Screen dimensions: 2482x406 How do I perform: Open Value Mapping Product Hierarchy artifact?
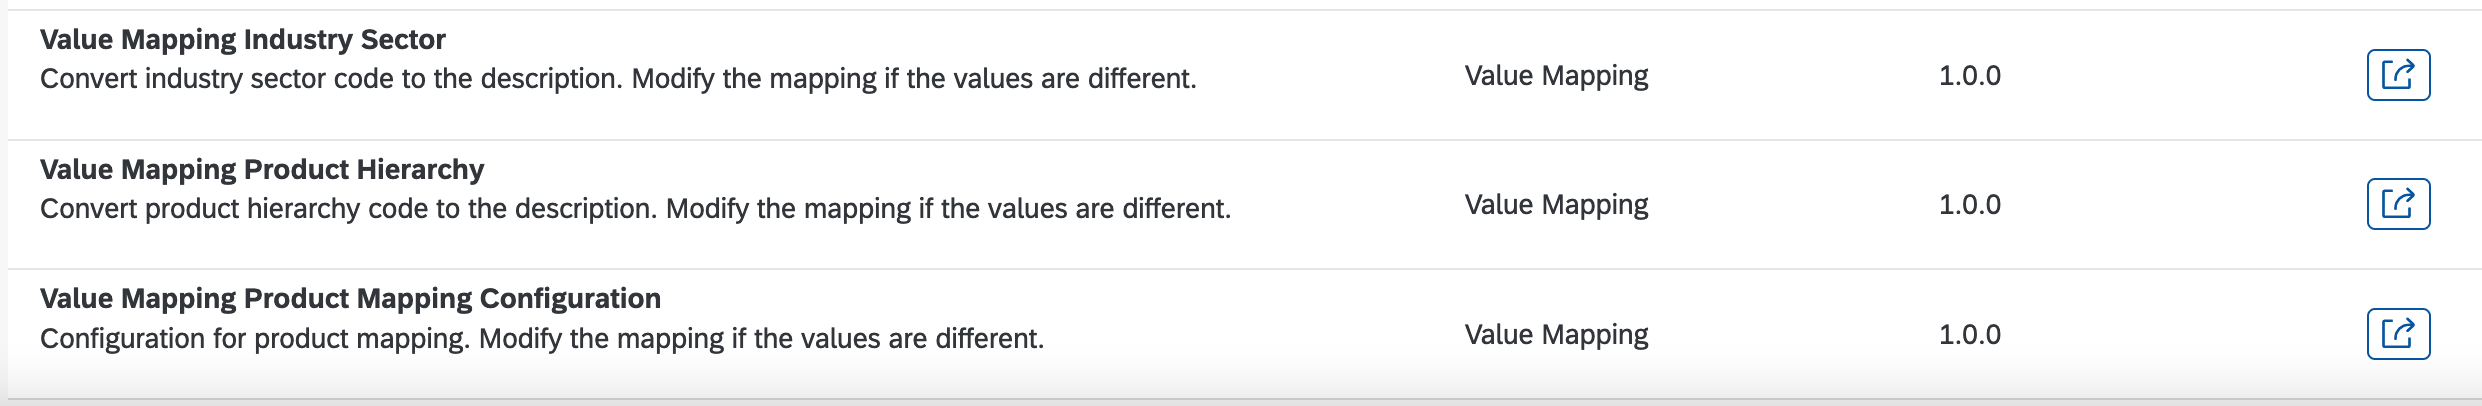[x=262, y=170]
